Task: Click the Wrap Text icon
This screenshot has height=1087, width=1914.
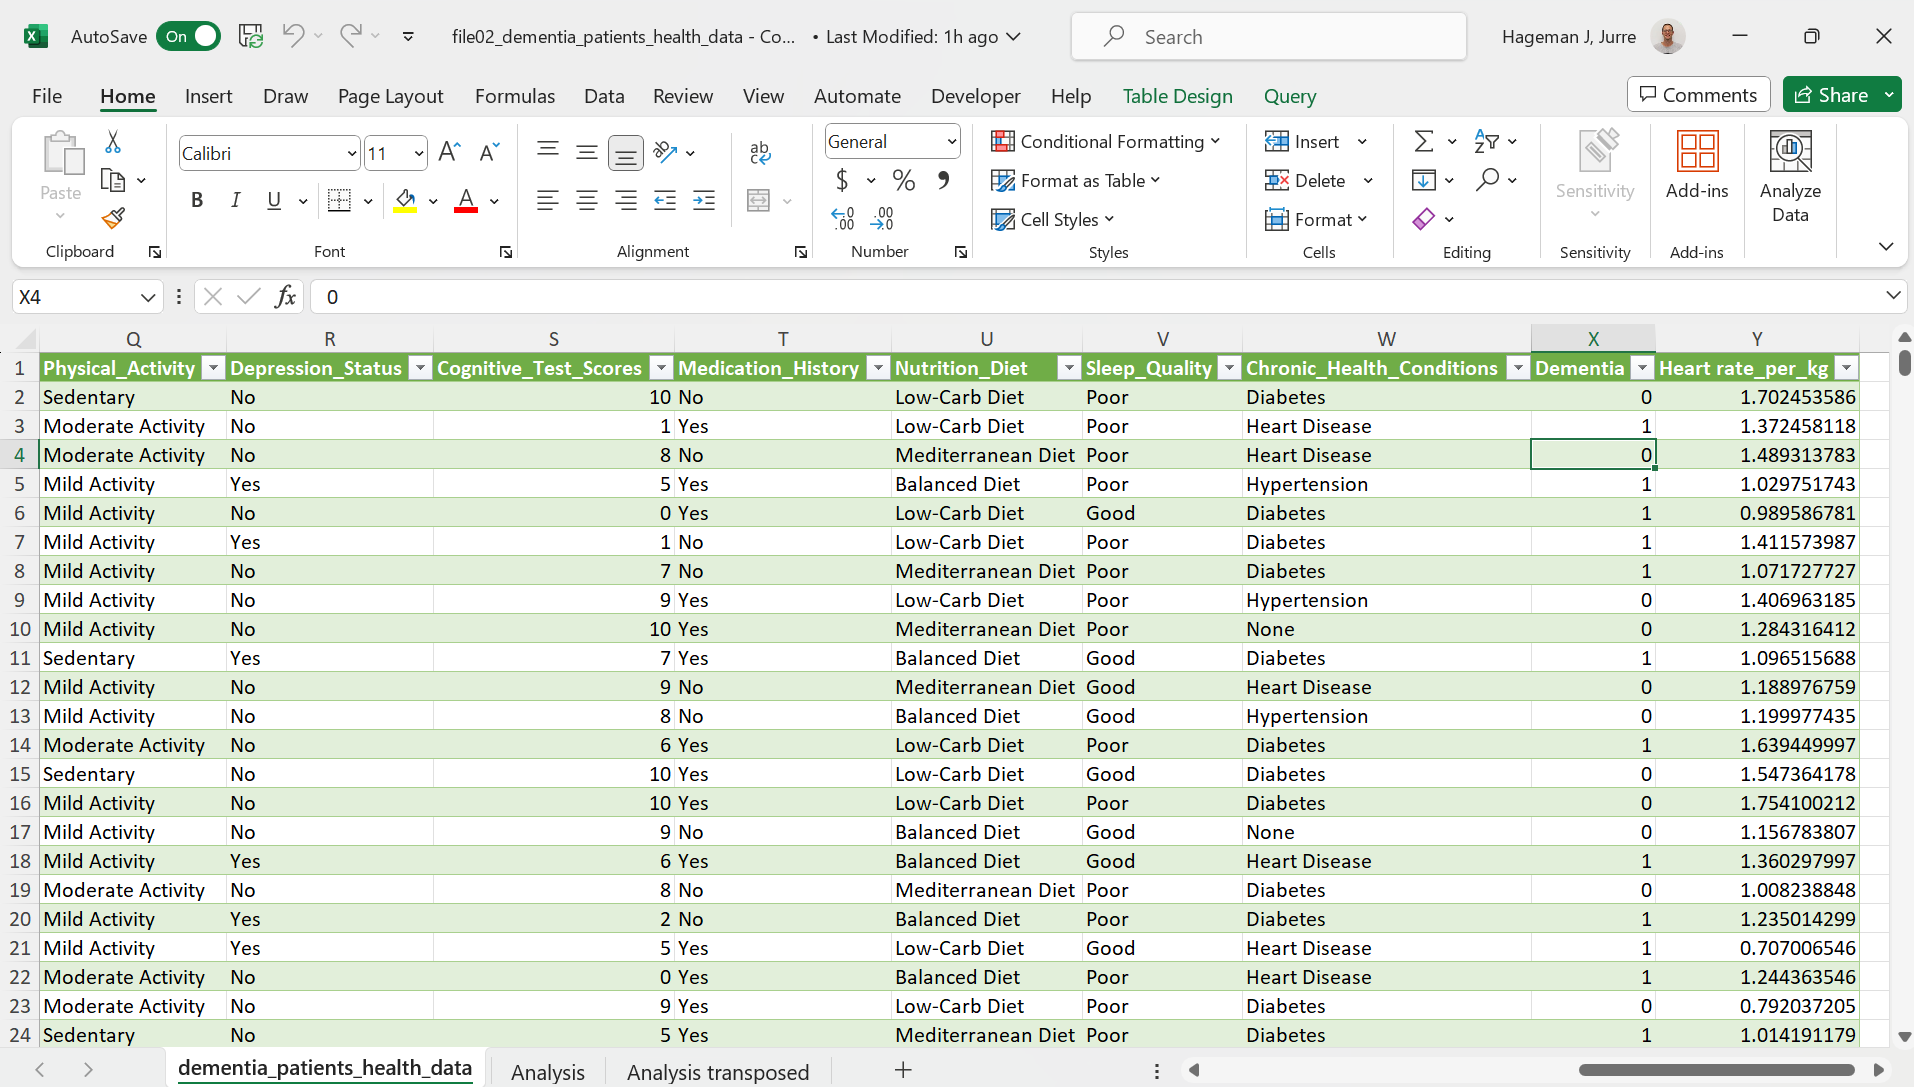Action: [x=759, y=152]
